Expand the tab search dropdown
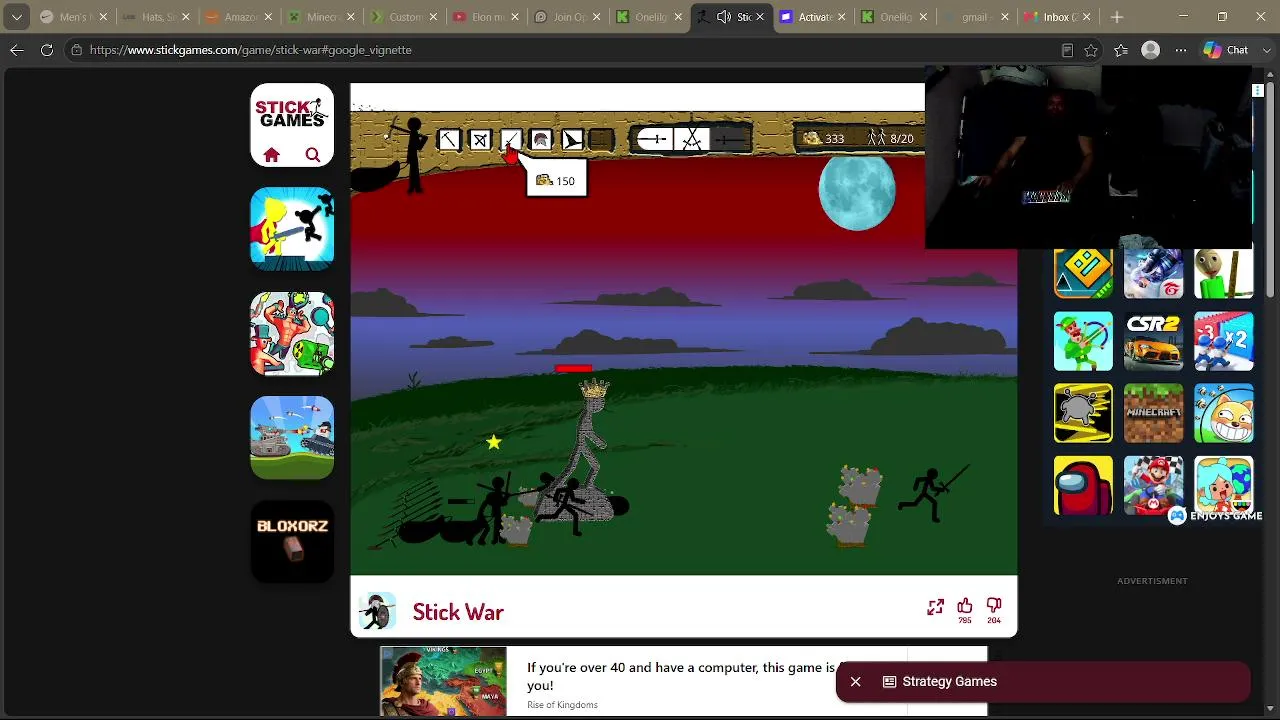Image resolution: width=1280 pixels, height=720 pixels. point(17,17)
